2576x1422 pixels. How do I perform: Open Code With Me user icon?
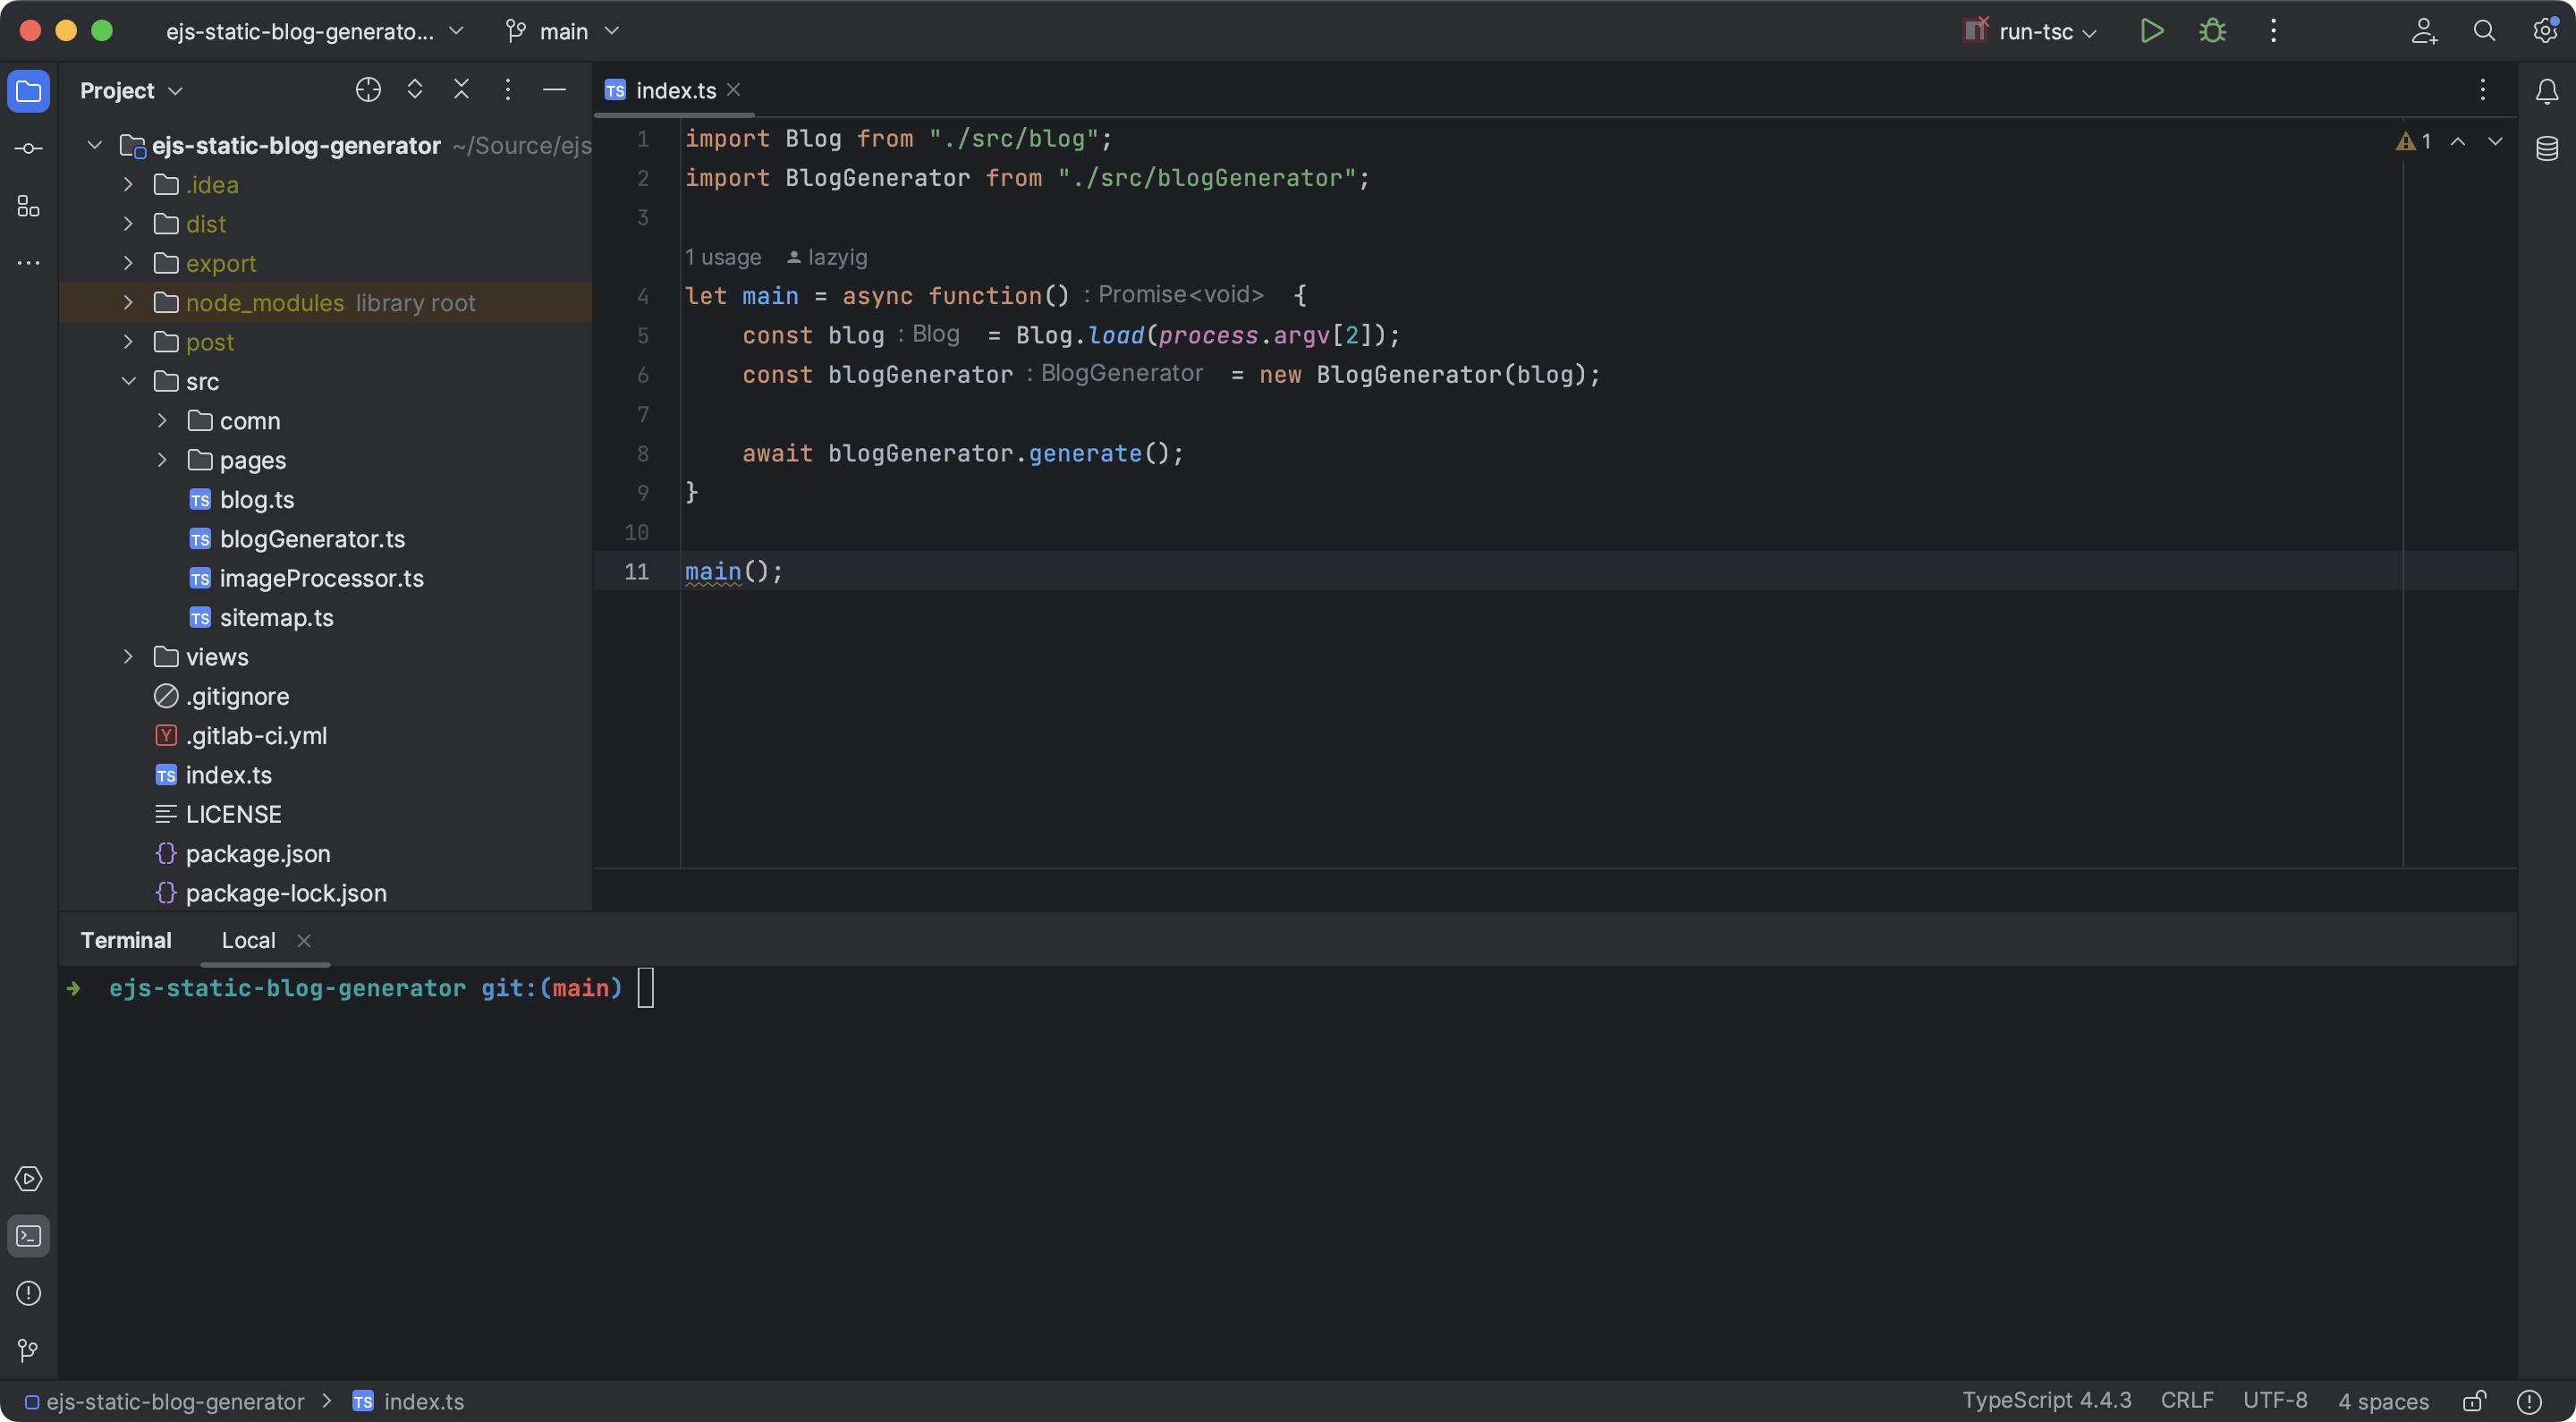coord(2424,31)
